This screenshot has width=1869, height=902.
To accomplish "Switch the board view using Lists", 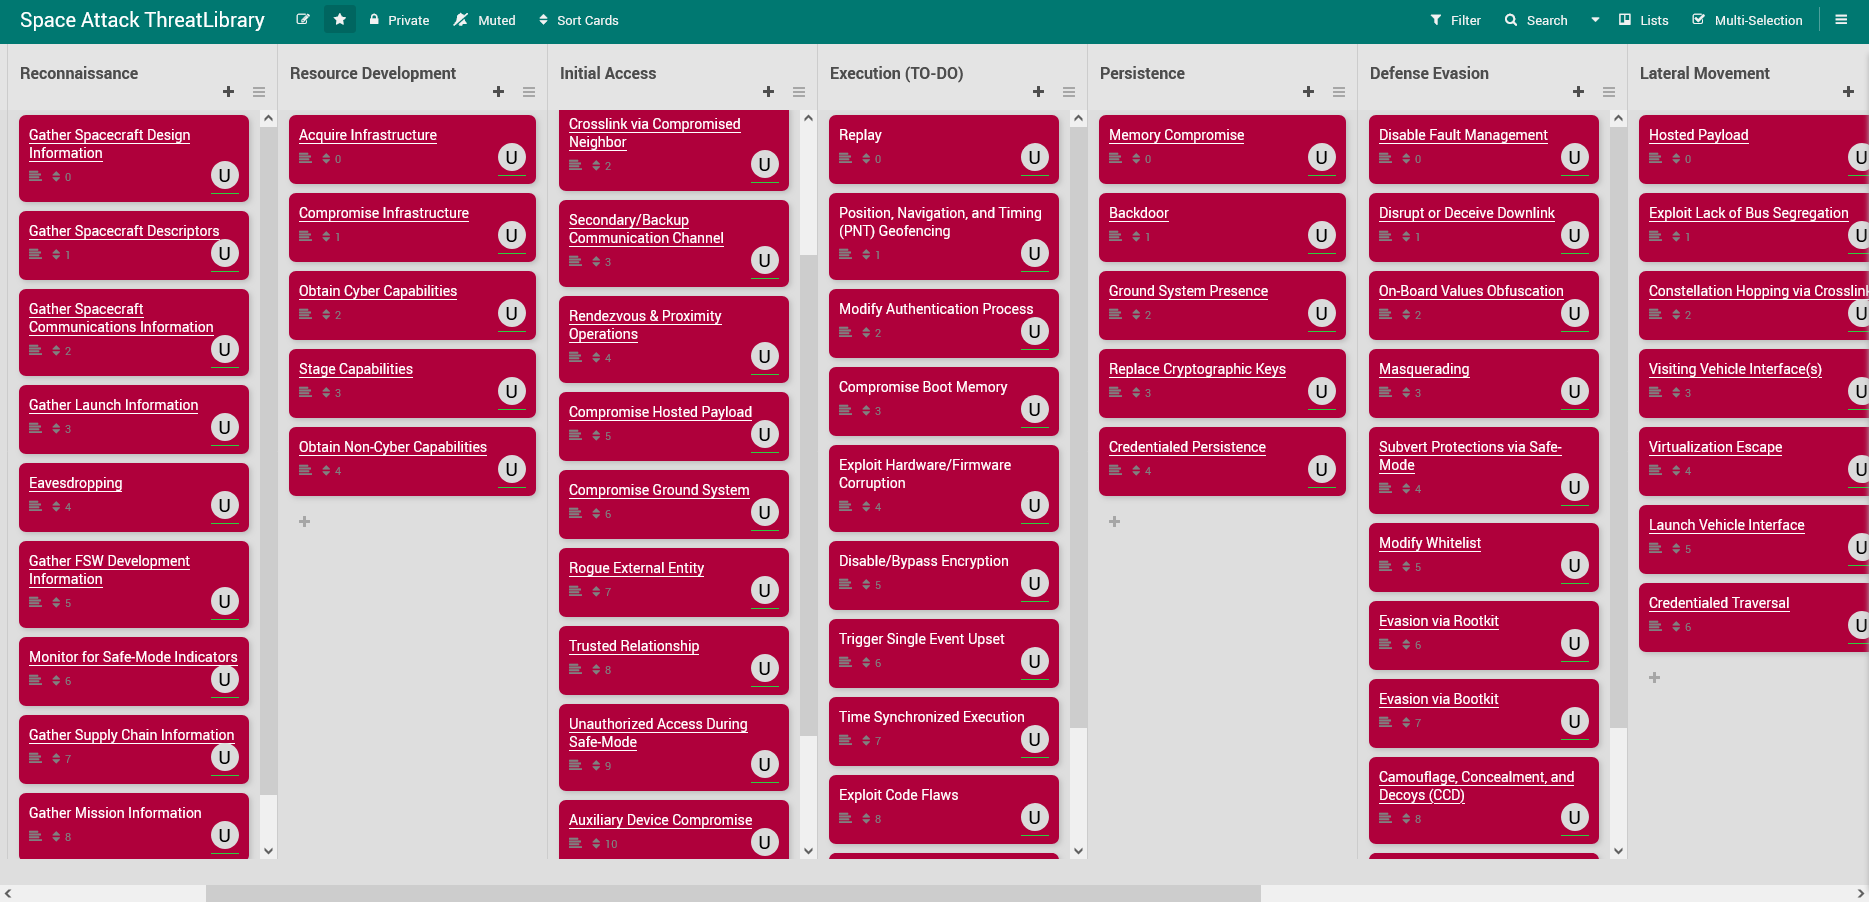I will click(1643, 20).
